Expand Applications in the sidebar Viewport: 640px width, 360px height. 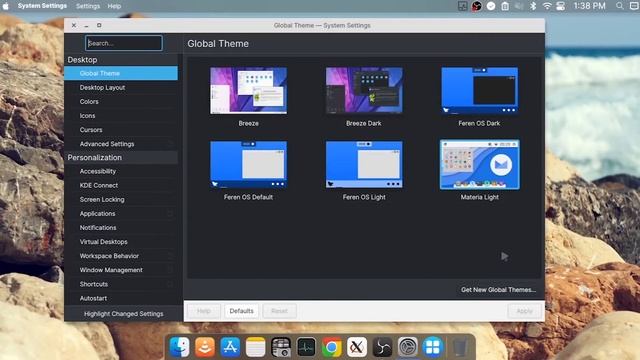tap(121, 213)
